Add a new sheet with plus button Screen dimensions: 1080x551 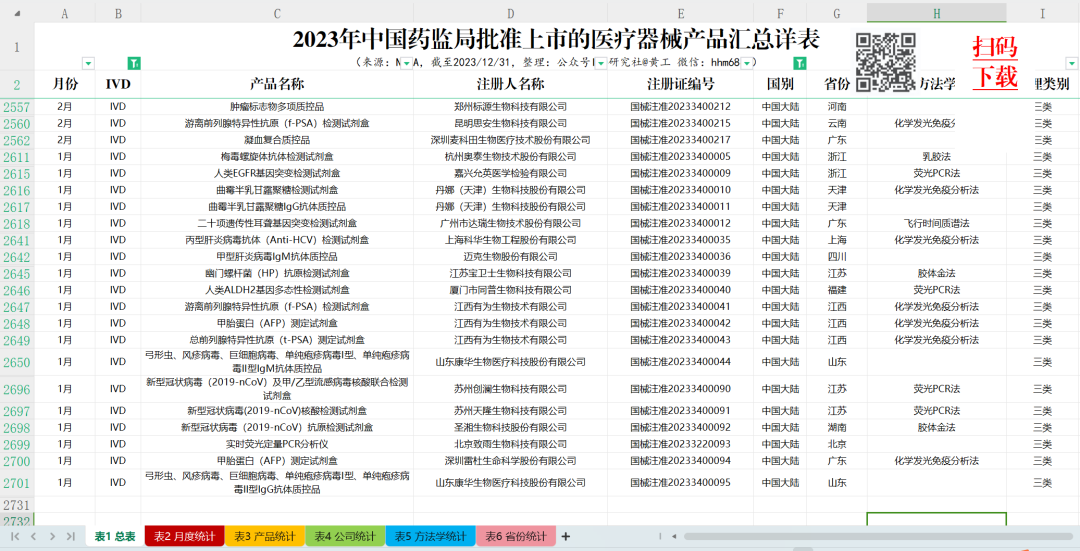(566, 537)
